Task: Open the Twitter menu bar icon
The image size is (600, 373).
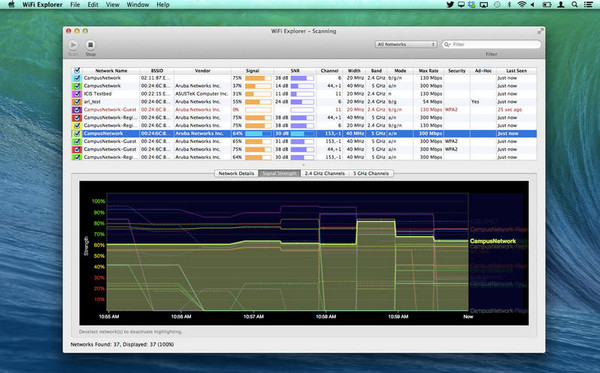Action: coord(450,5)
